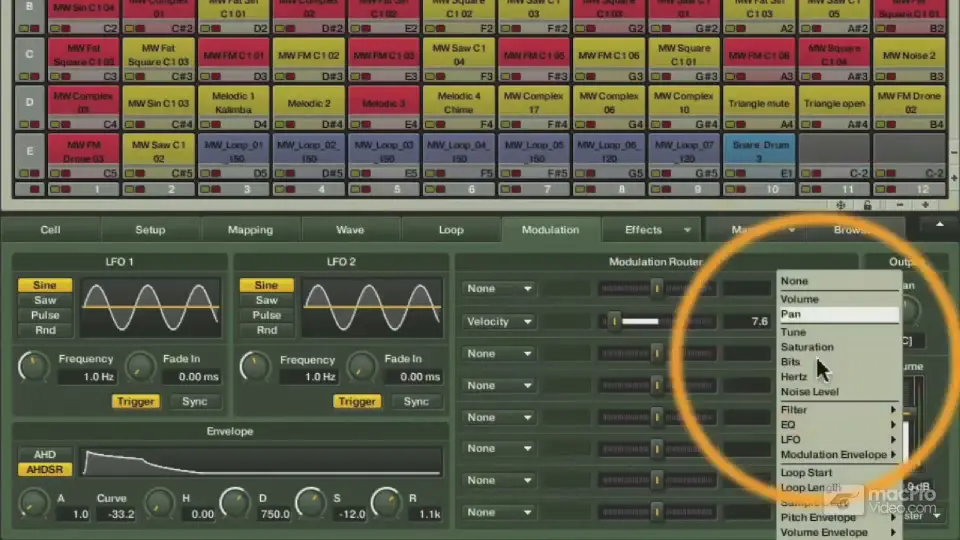Select AHDSR envelope mode
Image resolution: width=960 pixels, height=540 pixels.
[x=45, y=470]
